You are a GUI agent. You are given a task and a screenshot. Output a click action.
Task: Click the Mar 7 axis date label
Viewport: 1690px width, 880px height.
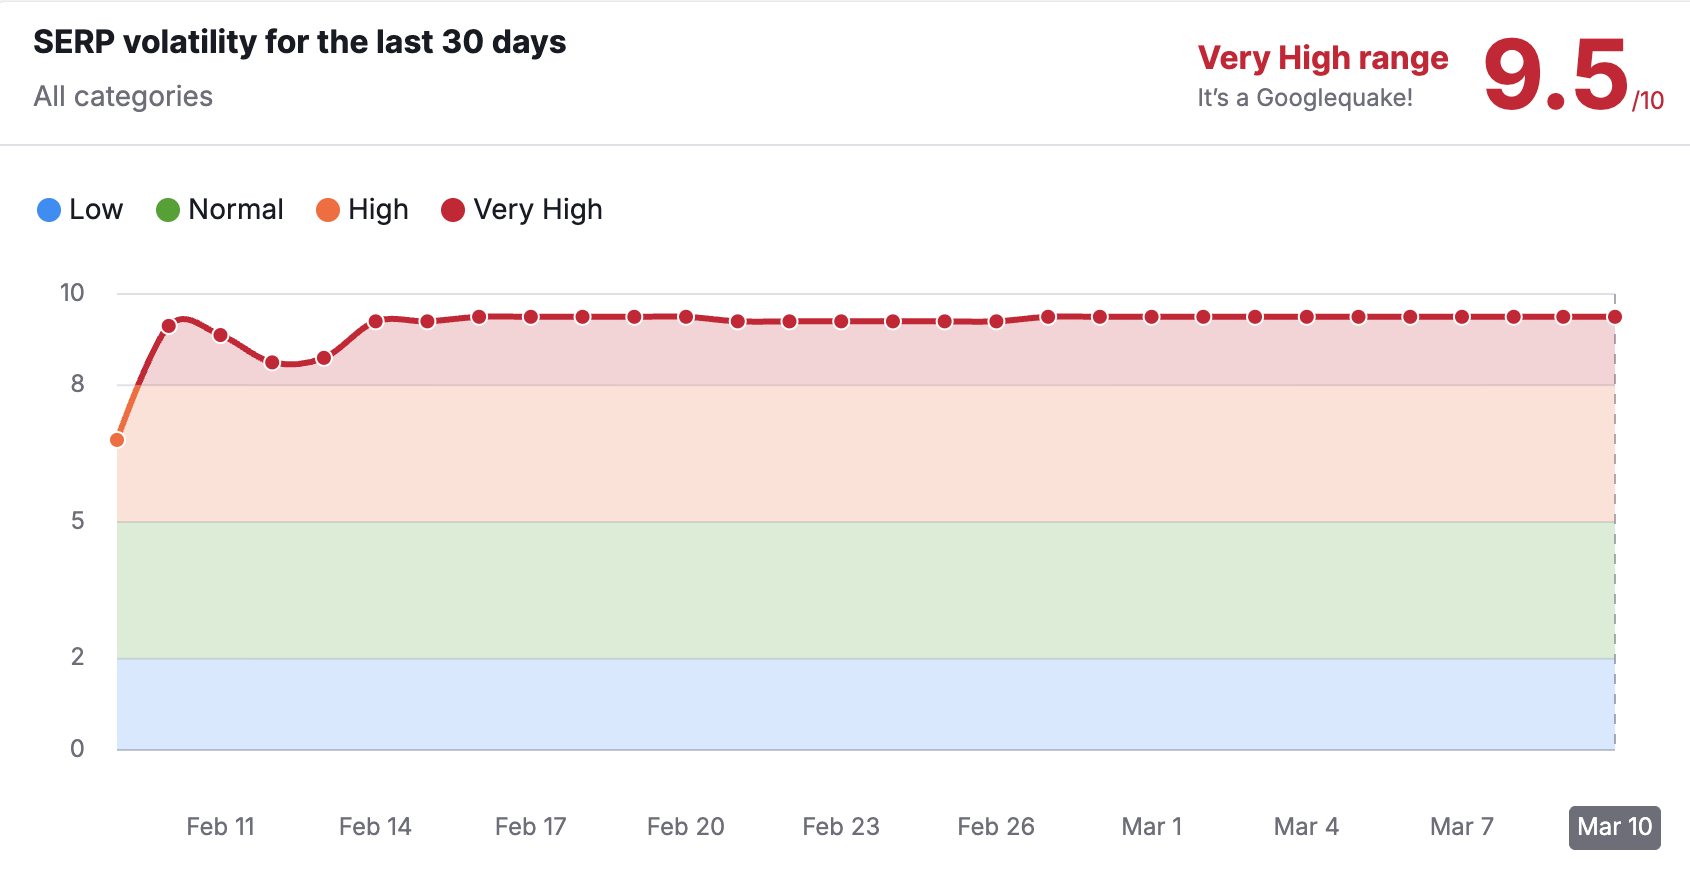tap(1461, 827)
